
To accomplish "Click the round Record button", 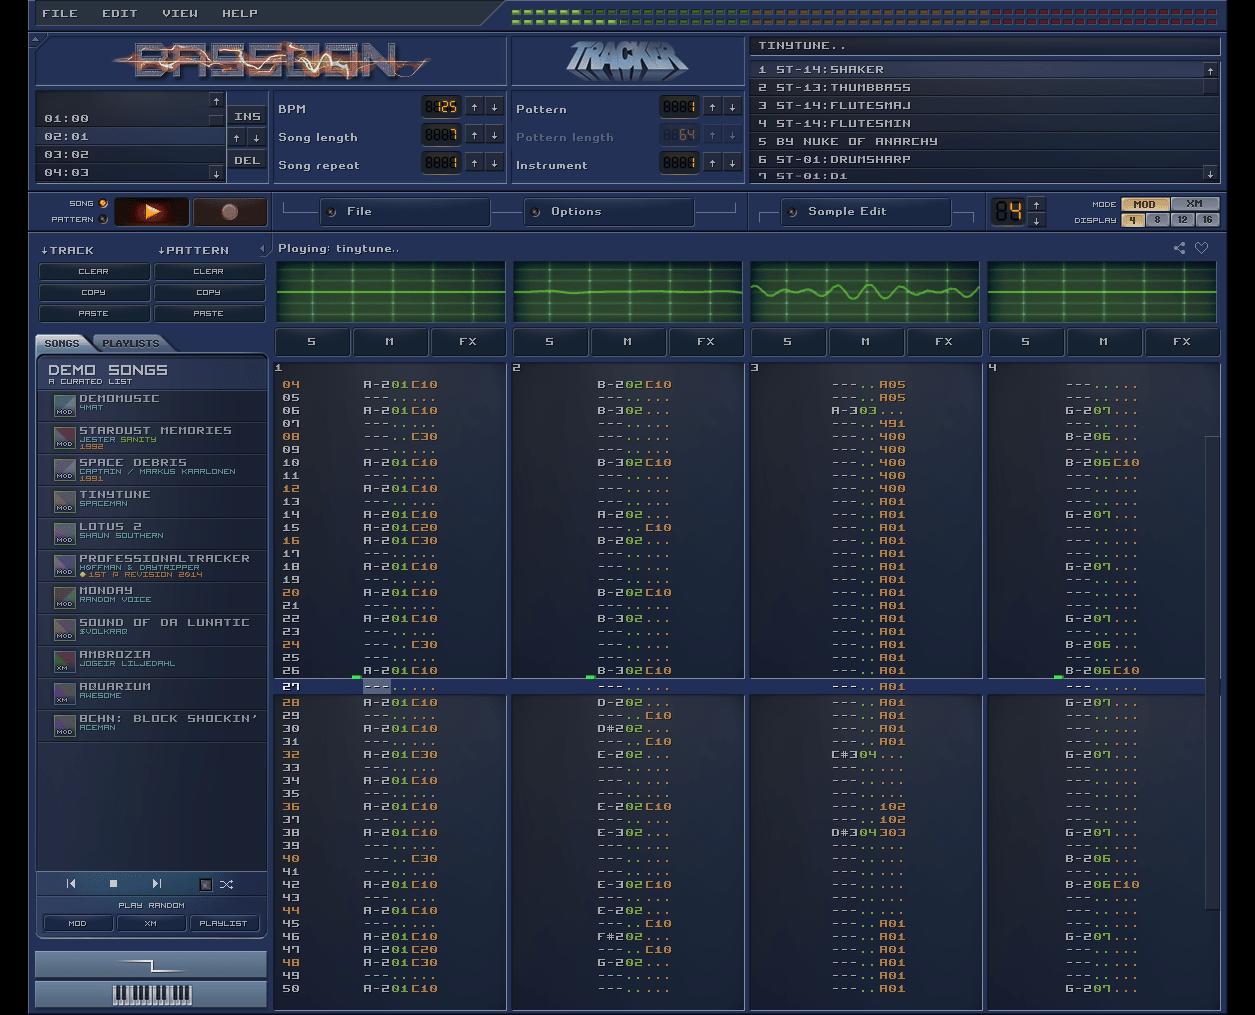I will pos(230,212).
